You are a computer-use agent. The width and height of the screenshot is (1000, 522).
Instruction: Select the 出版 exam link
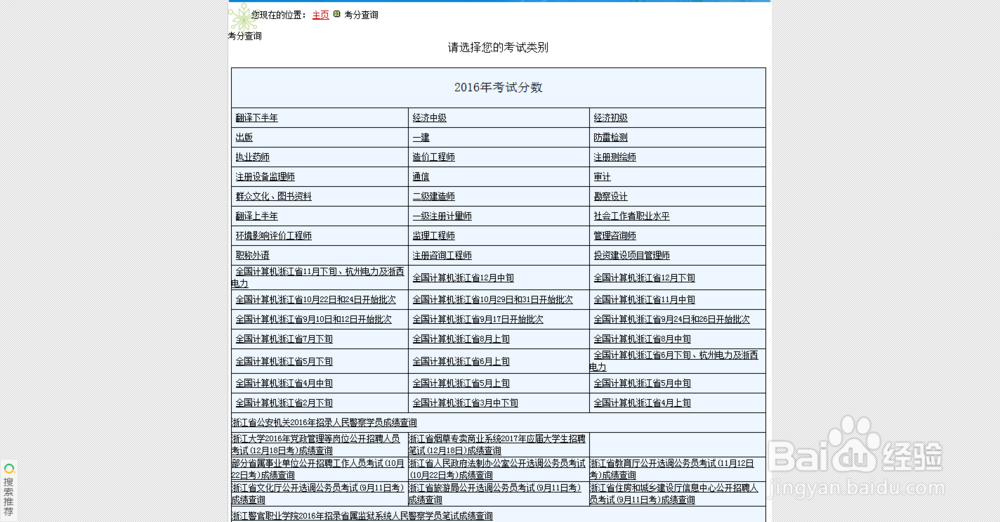tap(244, 137)
